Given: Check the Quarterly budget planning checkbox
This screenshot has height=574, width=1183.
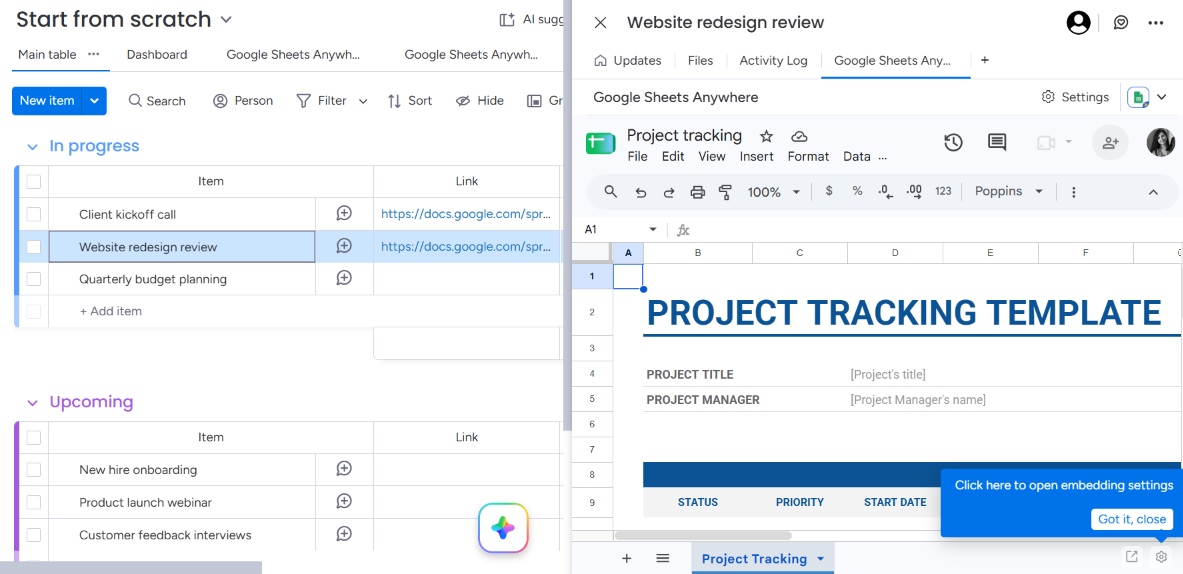Looking at the screenshot, I should (33, 279).
